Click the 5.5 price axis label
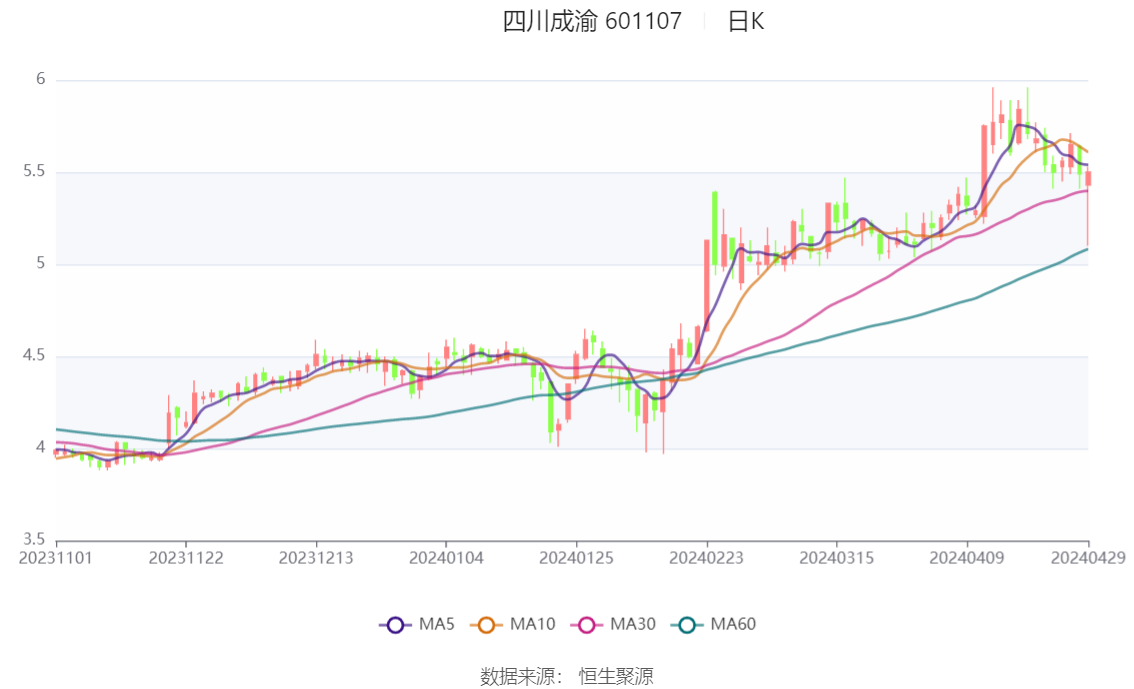Viewport: 1134px width, 689px height. coord(34,171)
